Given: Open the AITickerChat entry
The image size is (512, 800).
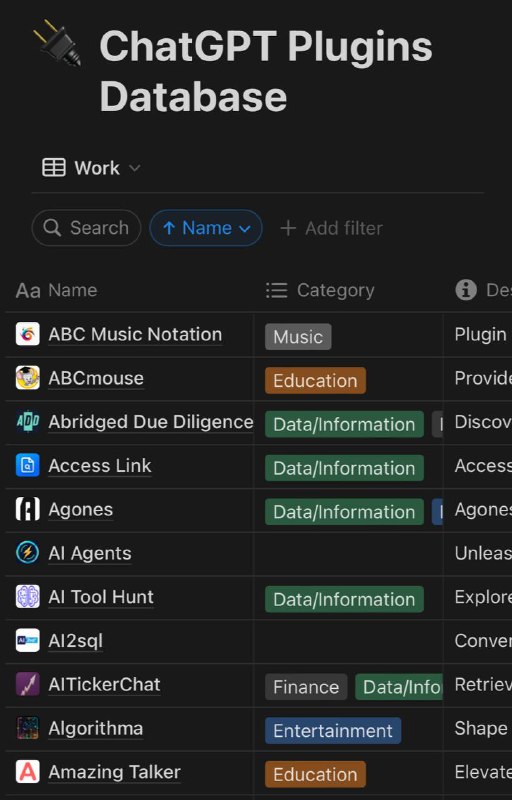Looking at the screenshot, I should pyautogui.click(x=105, y=685).
